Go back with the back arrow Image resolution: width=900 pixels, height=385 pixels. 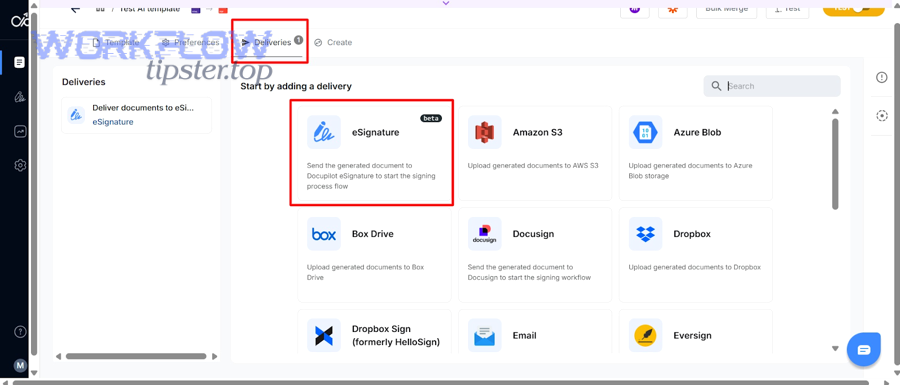click(x=75, y=8)
